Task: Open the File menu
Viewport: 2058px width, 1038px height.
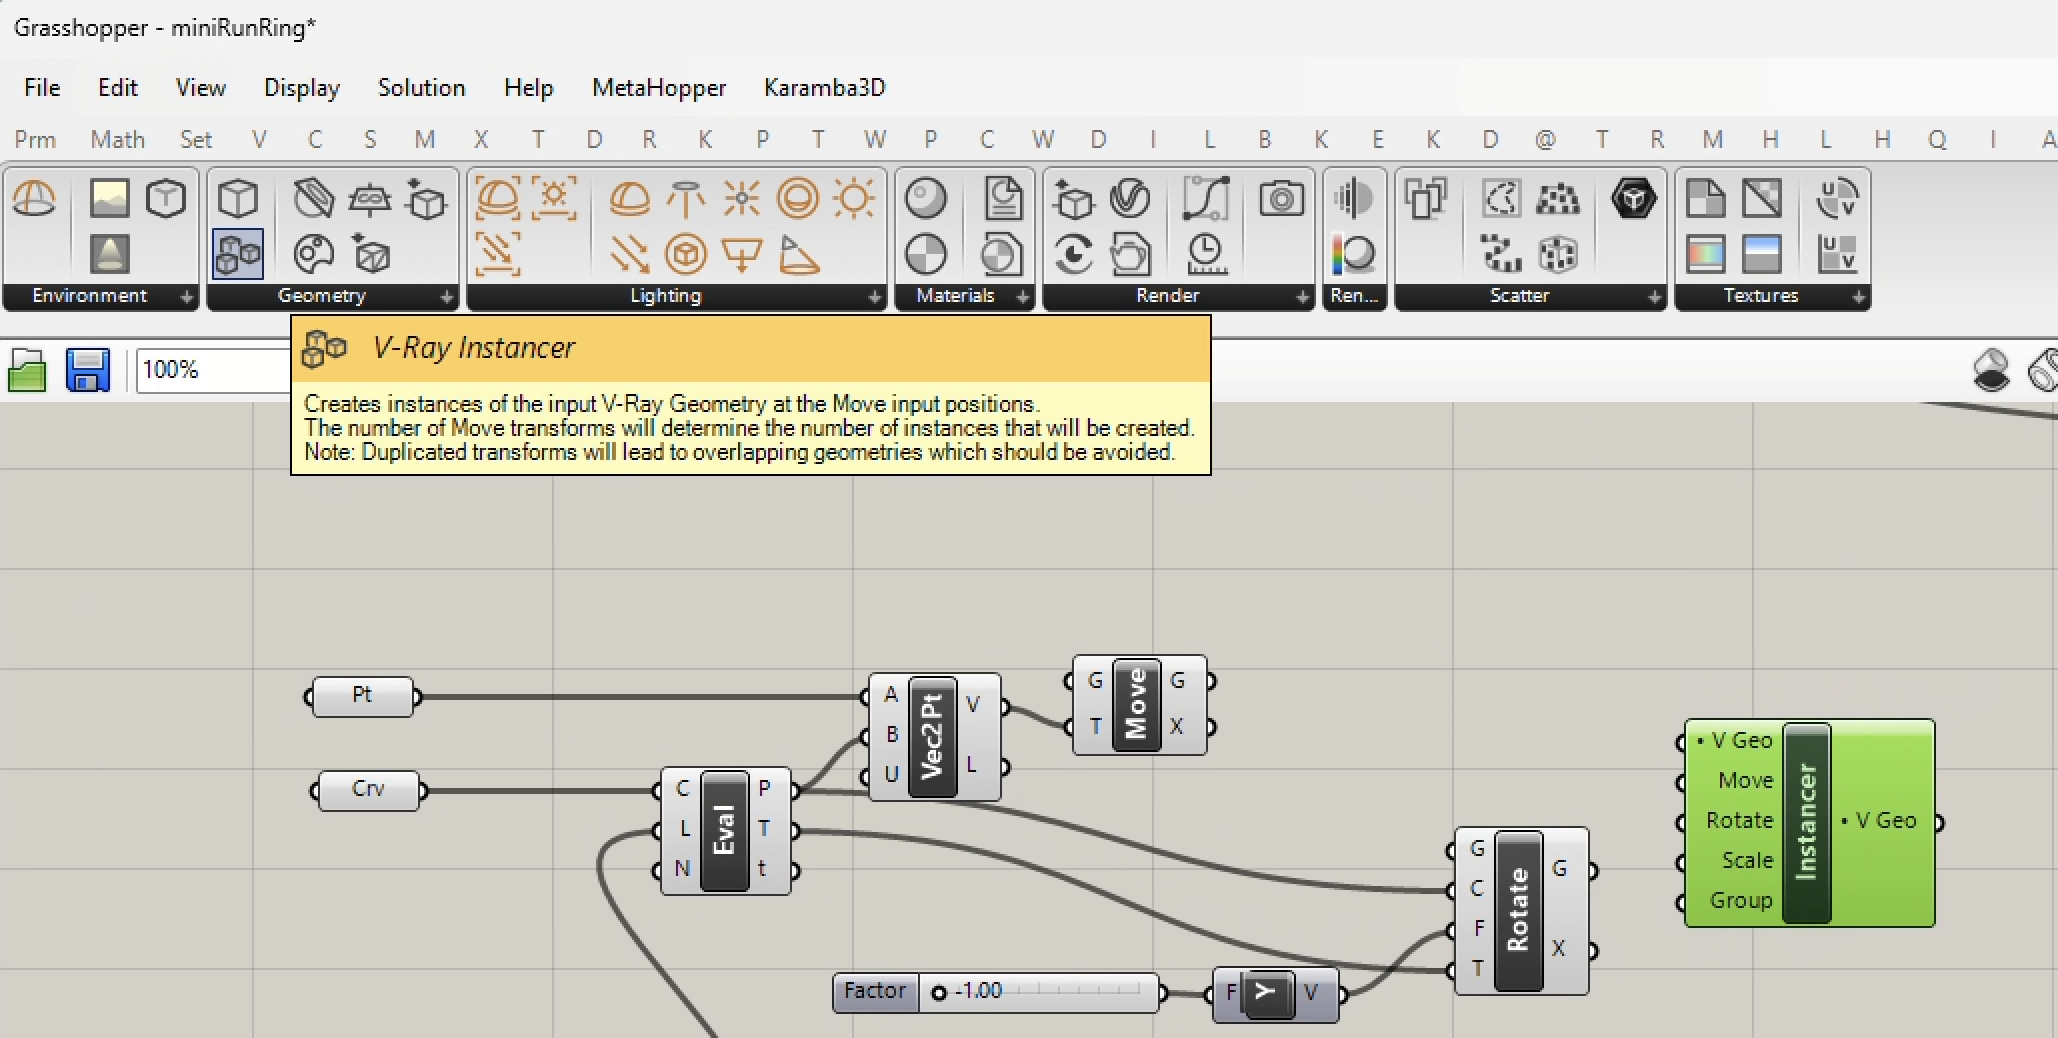Action: (42, 88)
